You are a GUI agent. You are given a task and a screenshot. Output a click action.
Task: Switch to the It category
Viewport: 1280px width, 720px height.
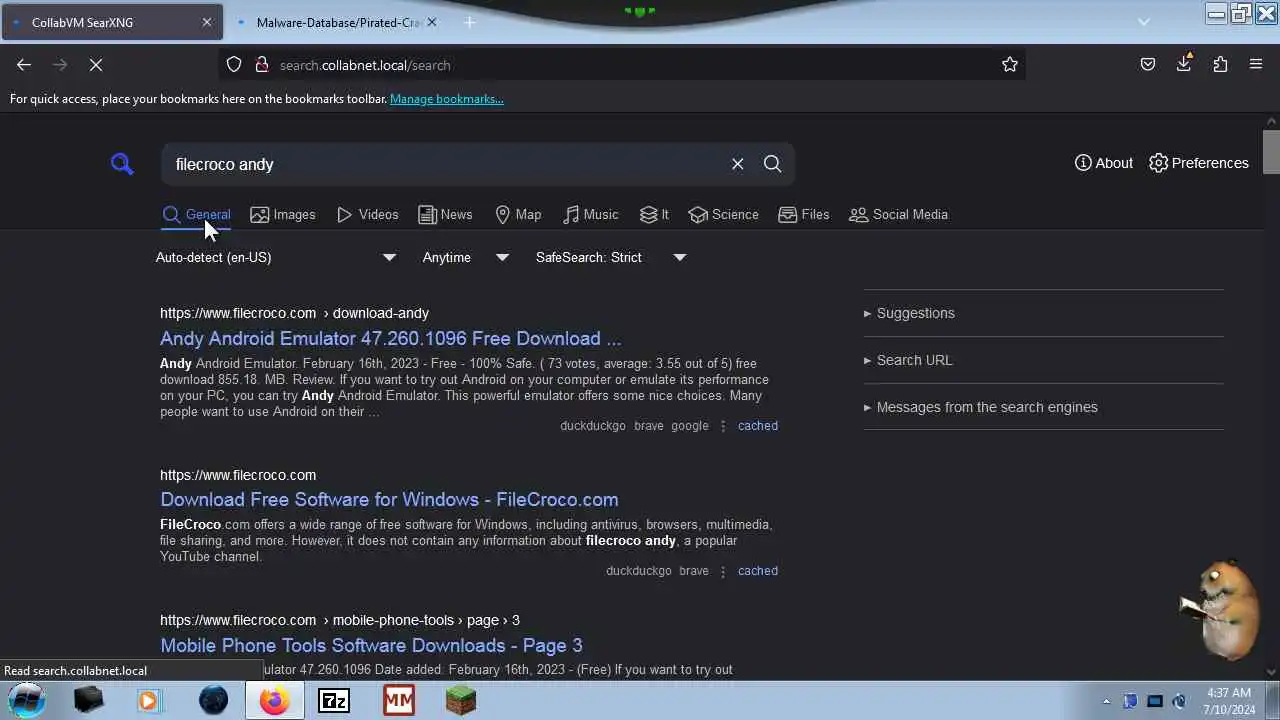(x=654, y=214)
